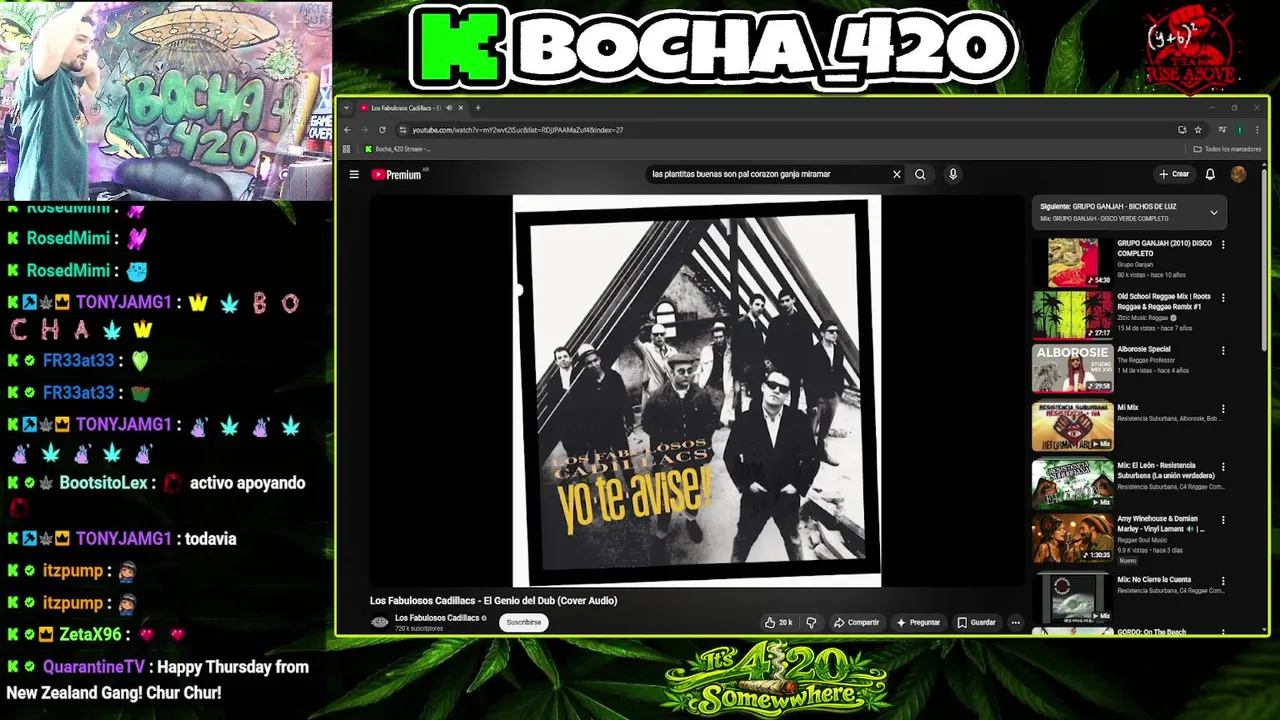Screen dimensions: 1280x720
Task: Open the Chrome media control icon
Action: pyautogui.click(x=1222, y=130)
